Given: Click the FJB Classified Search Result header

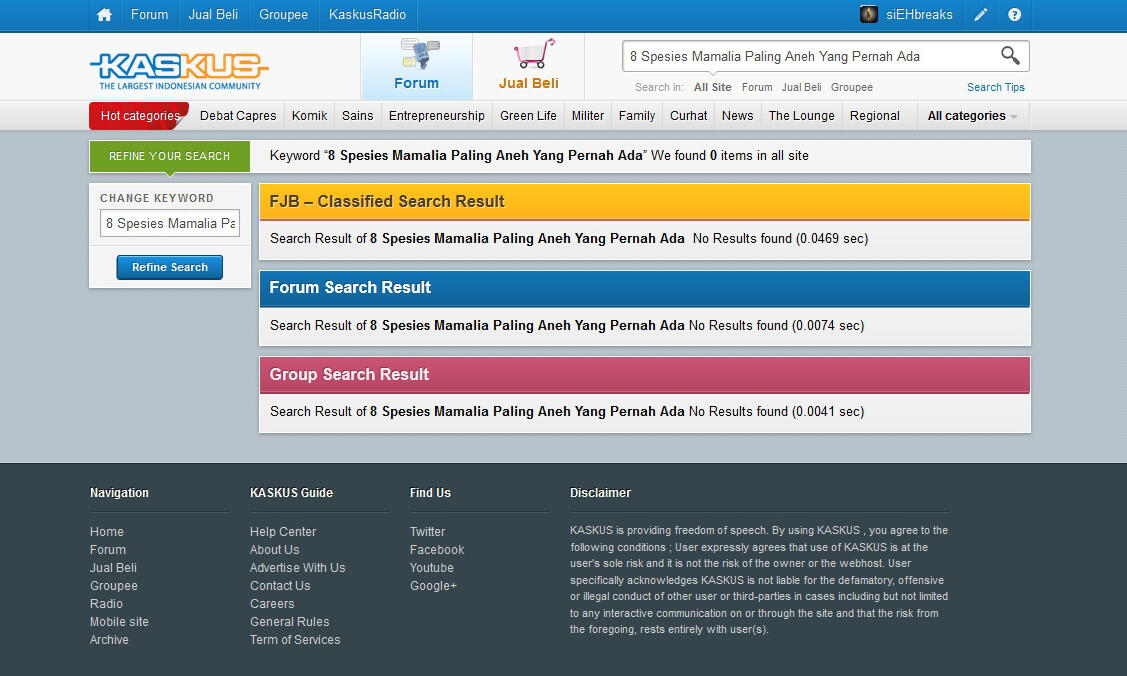Looking at the screenshot, I should coord(645,202).
